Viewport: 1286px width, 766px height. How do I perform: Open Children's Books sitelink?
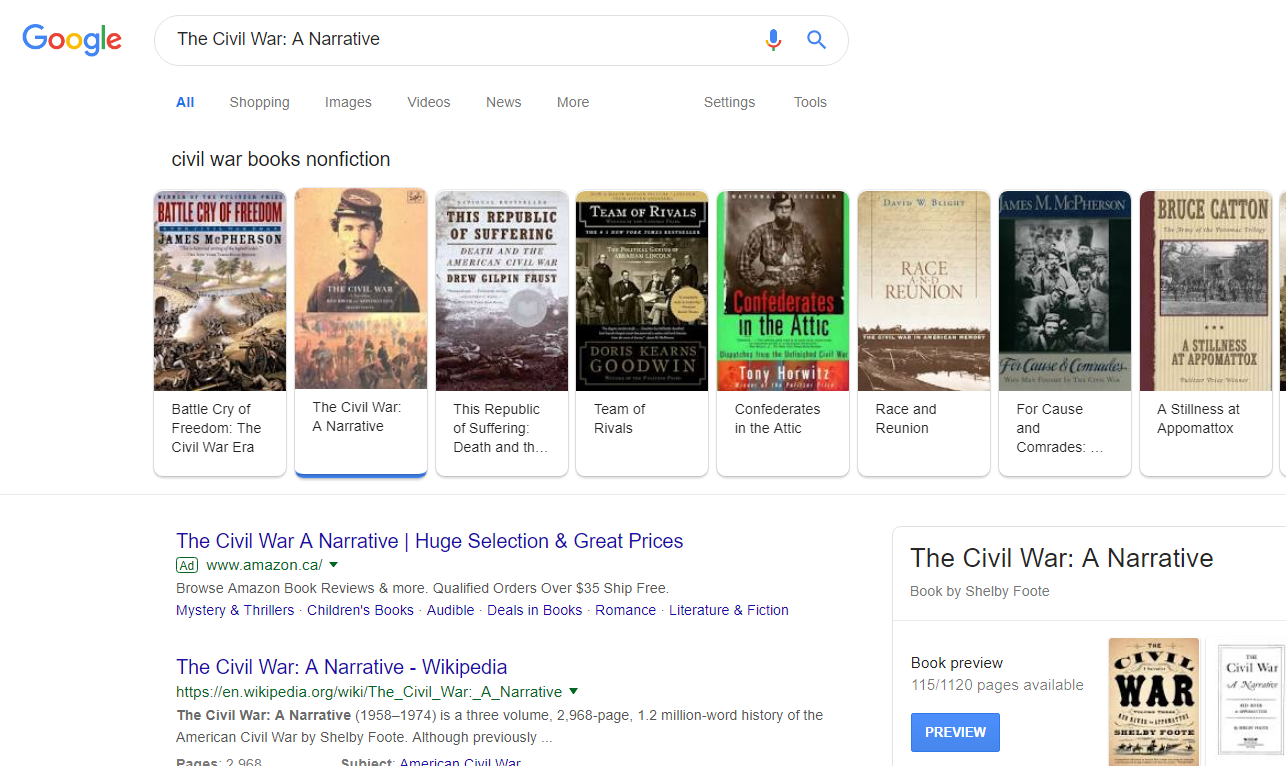(x=360, y=610)
